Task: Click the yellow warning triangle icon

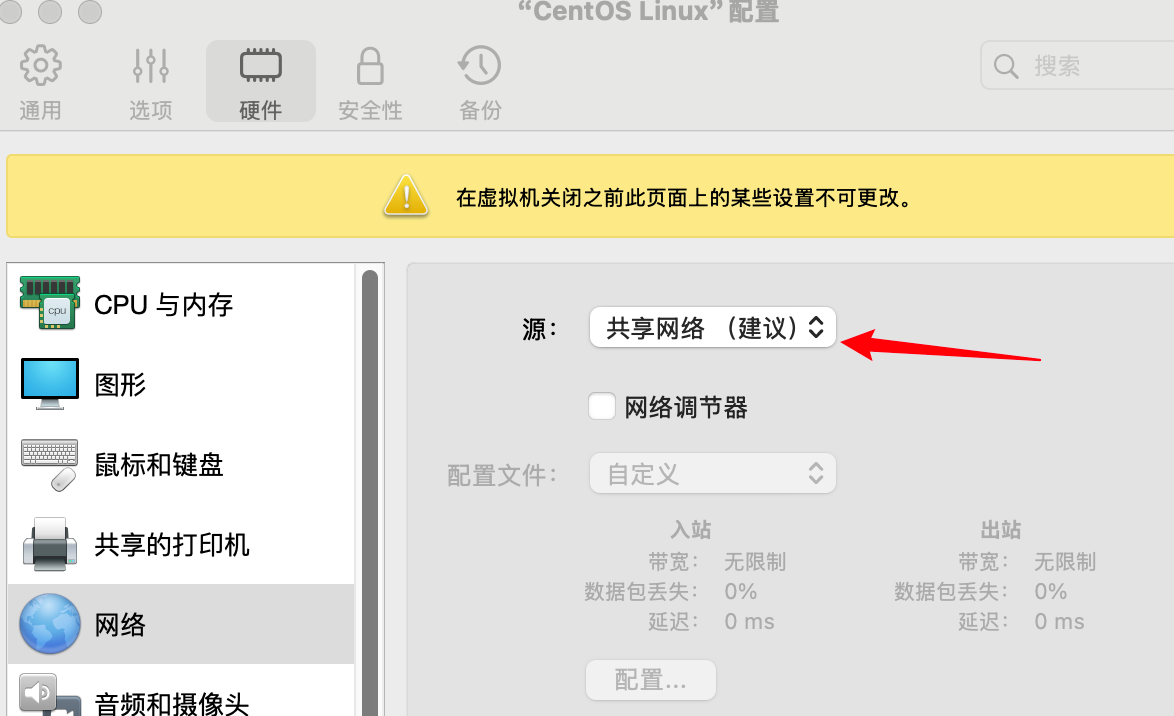Action: pos(406,196)
